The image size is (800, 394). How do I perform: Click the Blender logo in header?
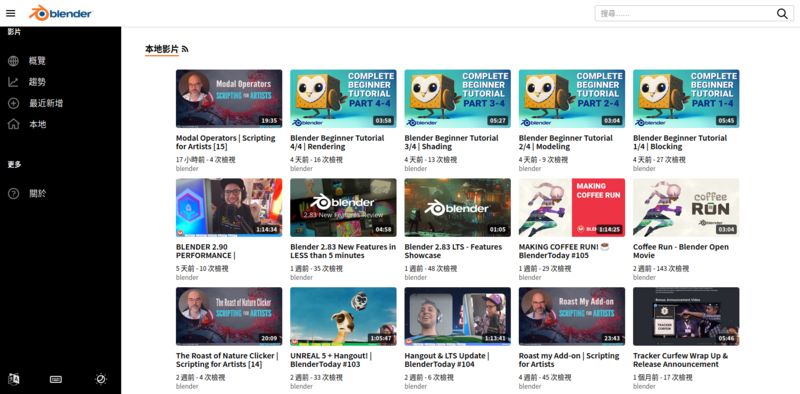(x=60, y=13)
